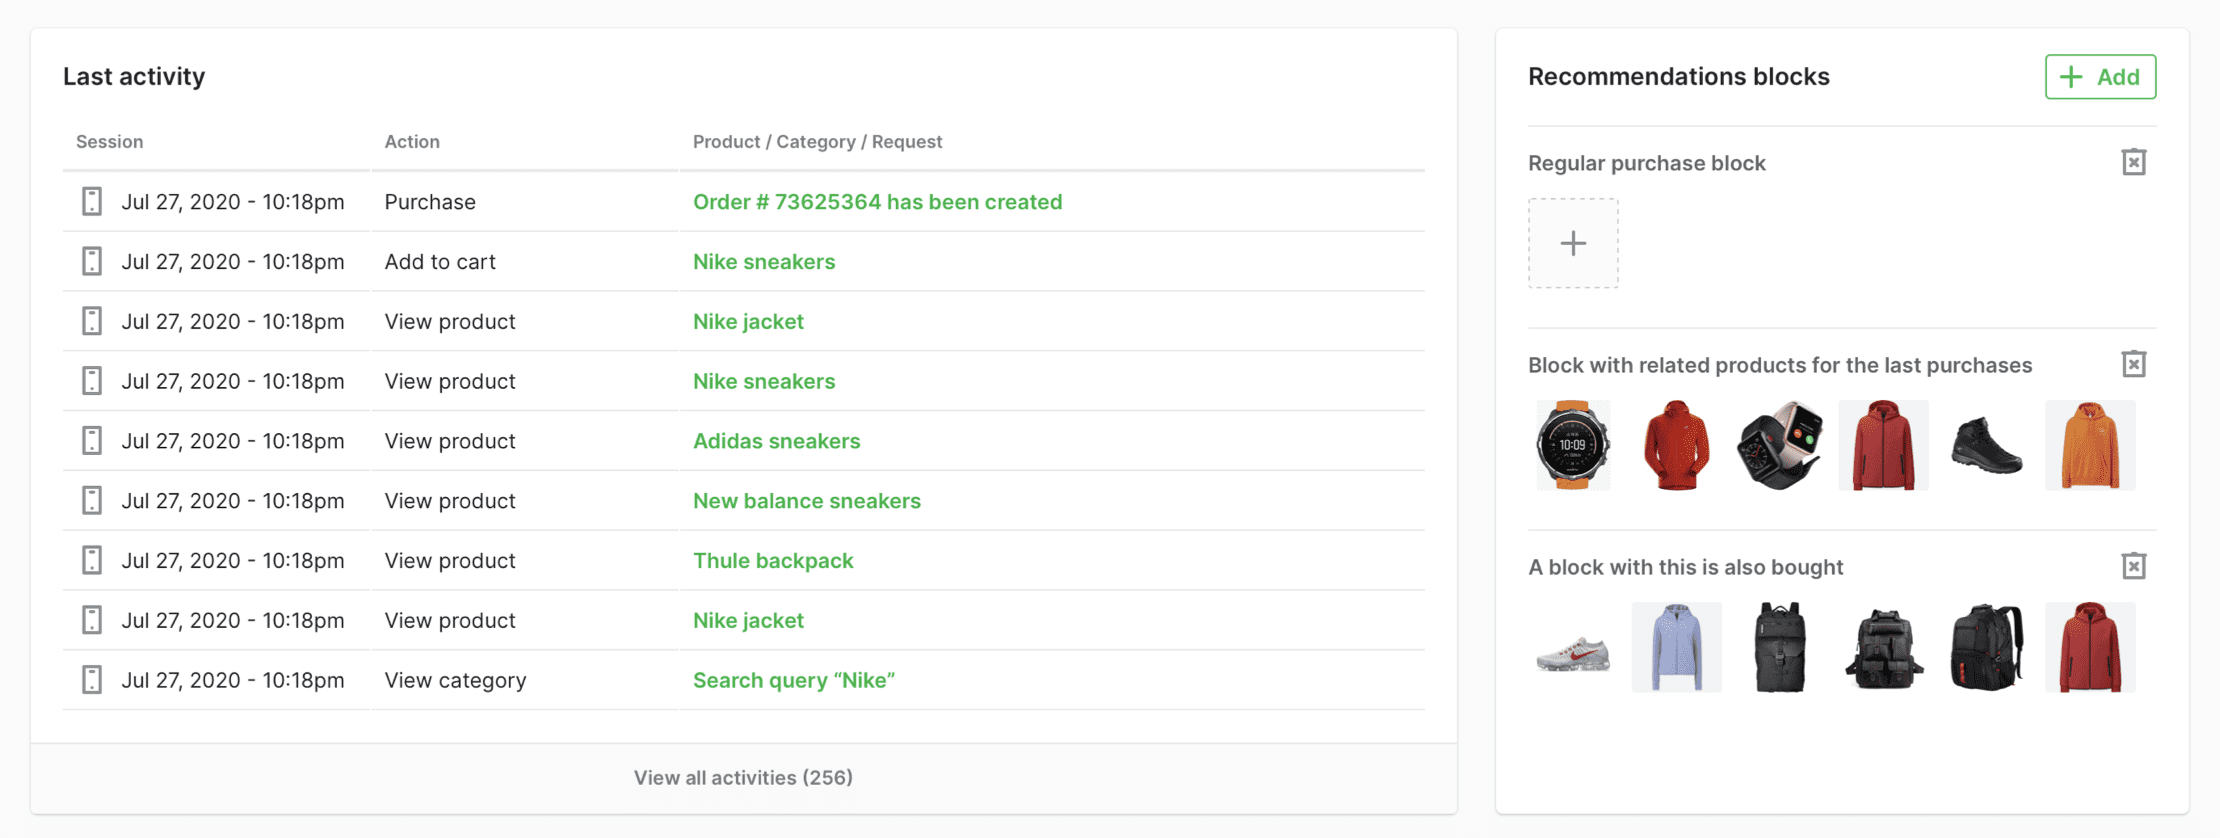Open the Thule backpack product link
Screen dimensions: 2220x838
click(773, 561)
